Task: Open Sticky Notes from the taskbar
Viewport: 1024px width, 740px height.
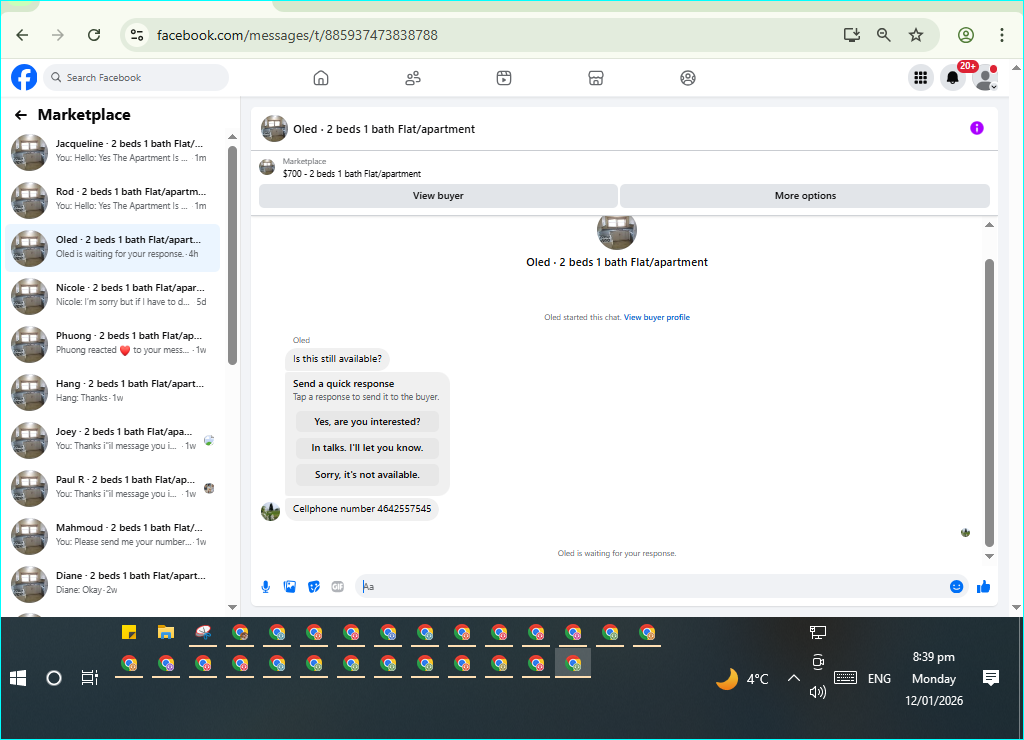Action: tap(129, 632)
